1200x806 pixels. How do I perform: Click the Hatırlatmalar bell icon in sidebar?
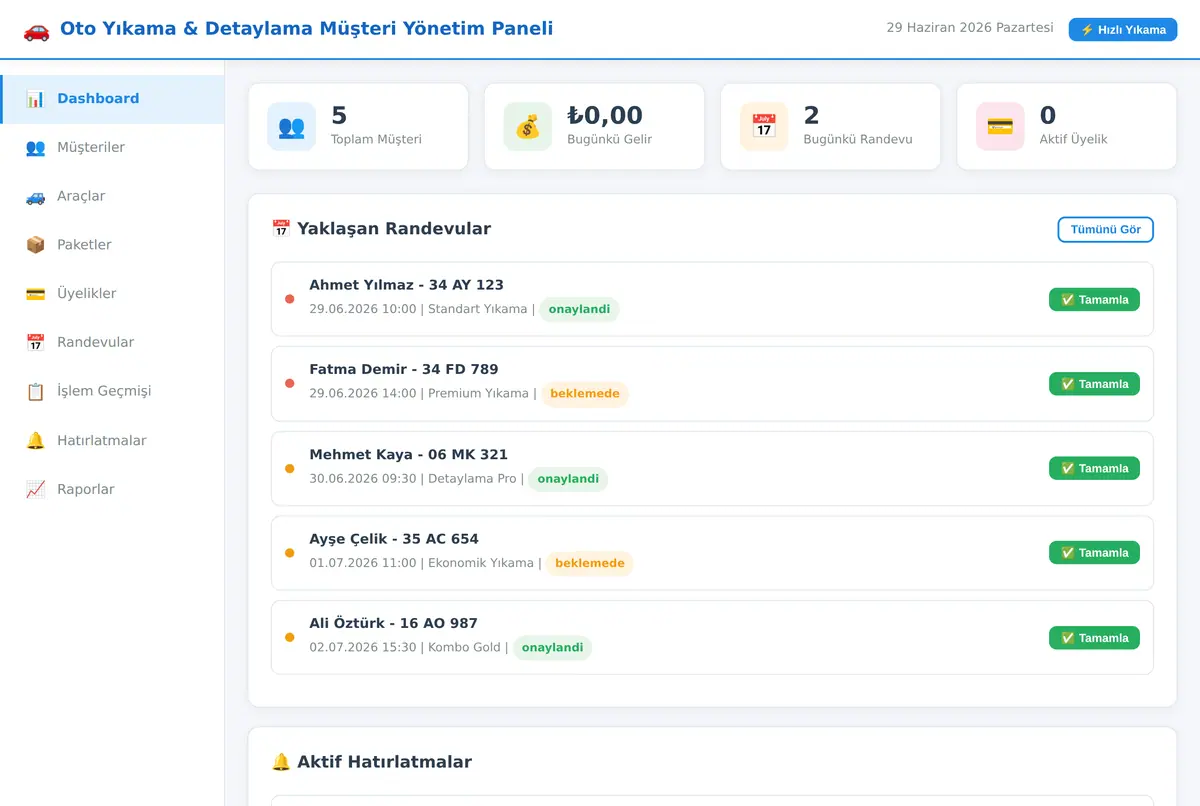pos(35,441)
